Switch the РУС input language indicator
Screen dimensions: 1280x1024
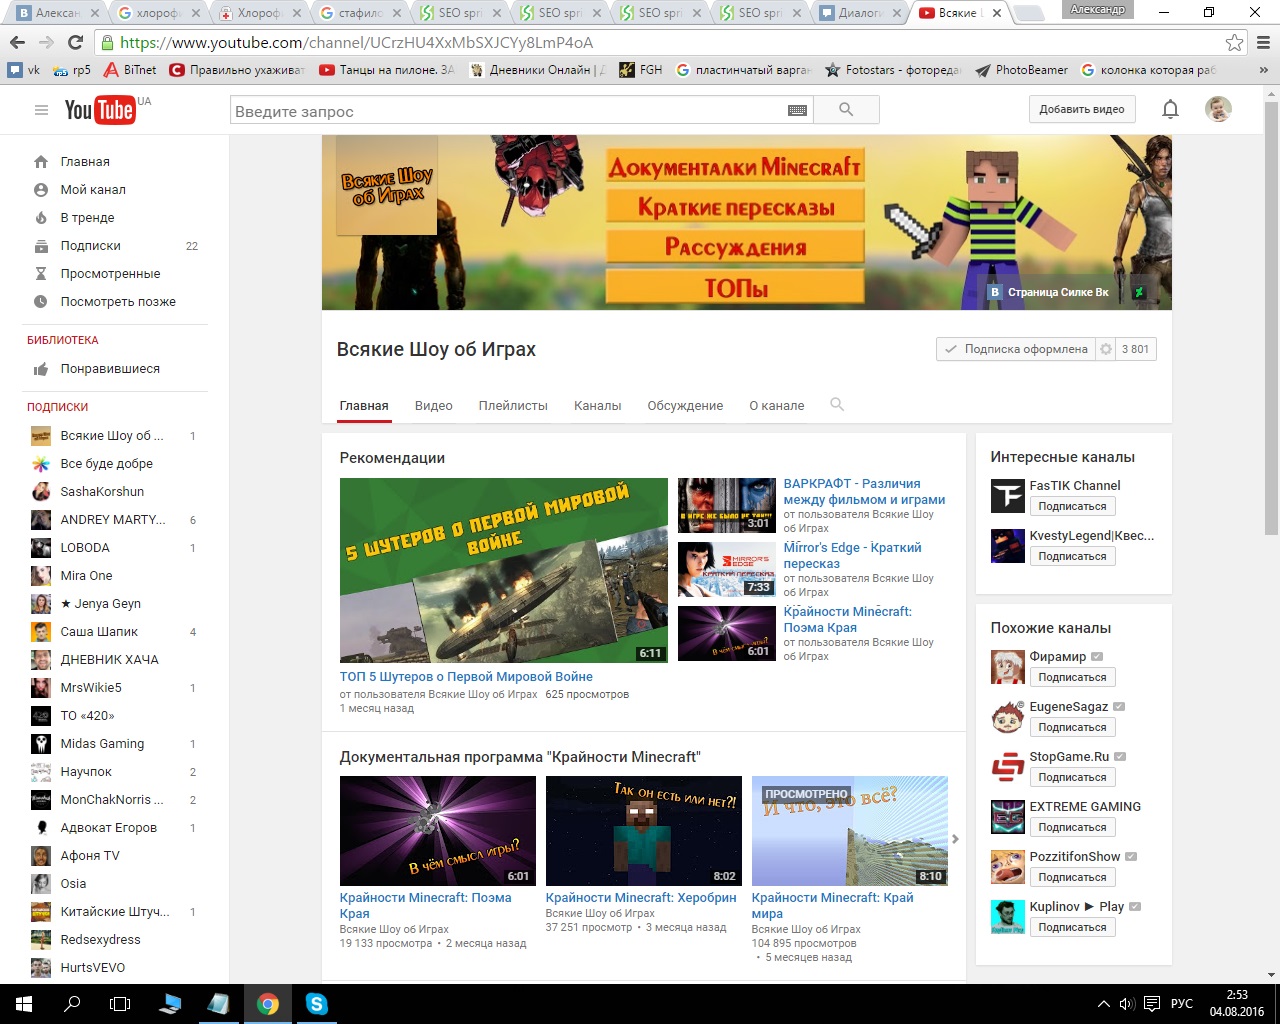coord(1182,1004)
